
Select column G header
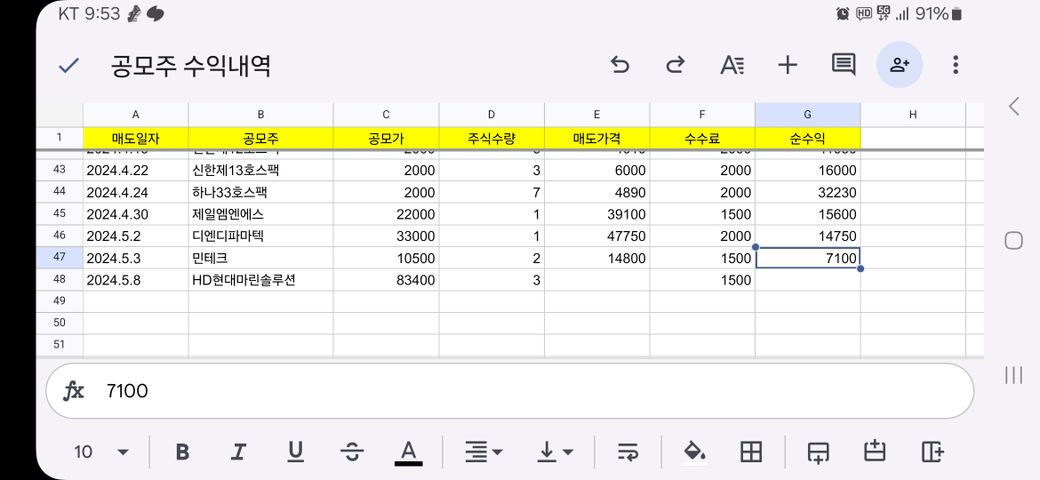[x=807, y=115]
